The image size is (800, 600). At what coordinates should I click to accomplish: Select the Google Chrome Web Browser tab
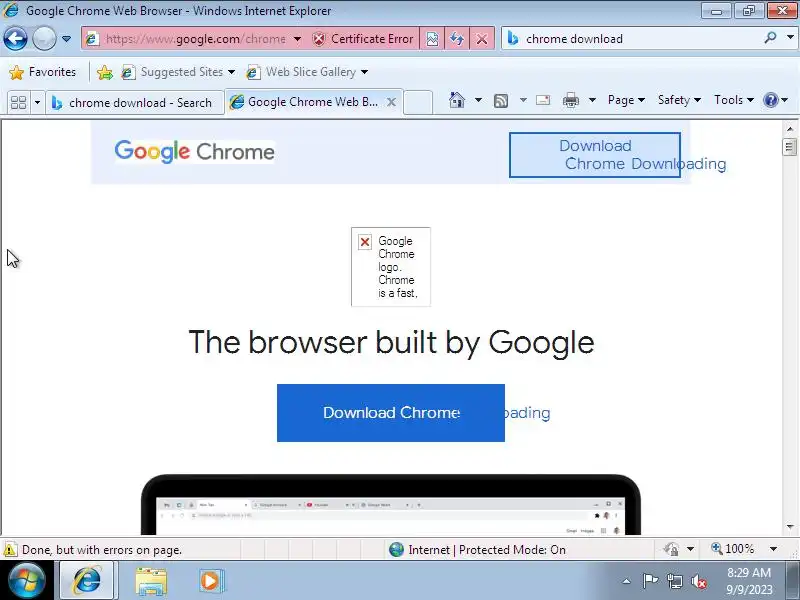pos(306,102)
